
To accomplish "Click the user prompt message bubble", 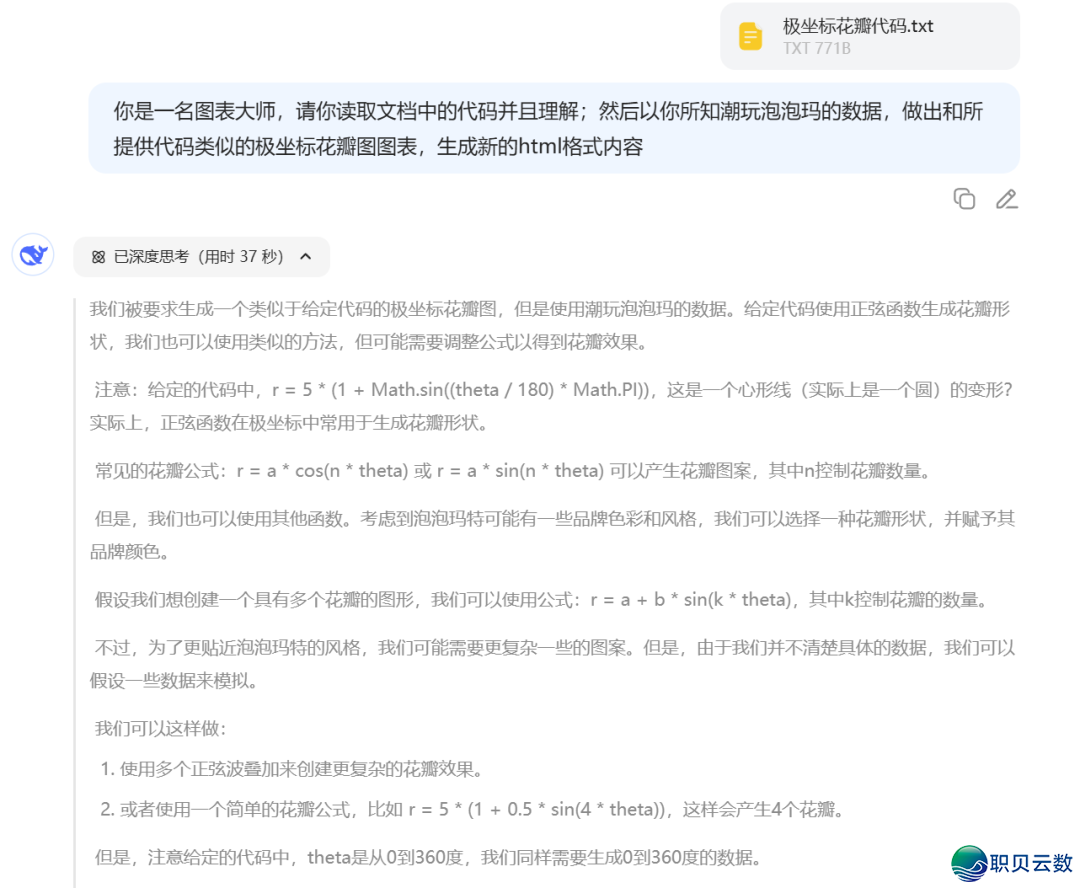I will tap(554, 128).
